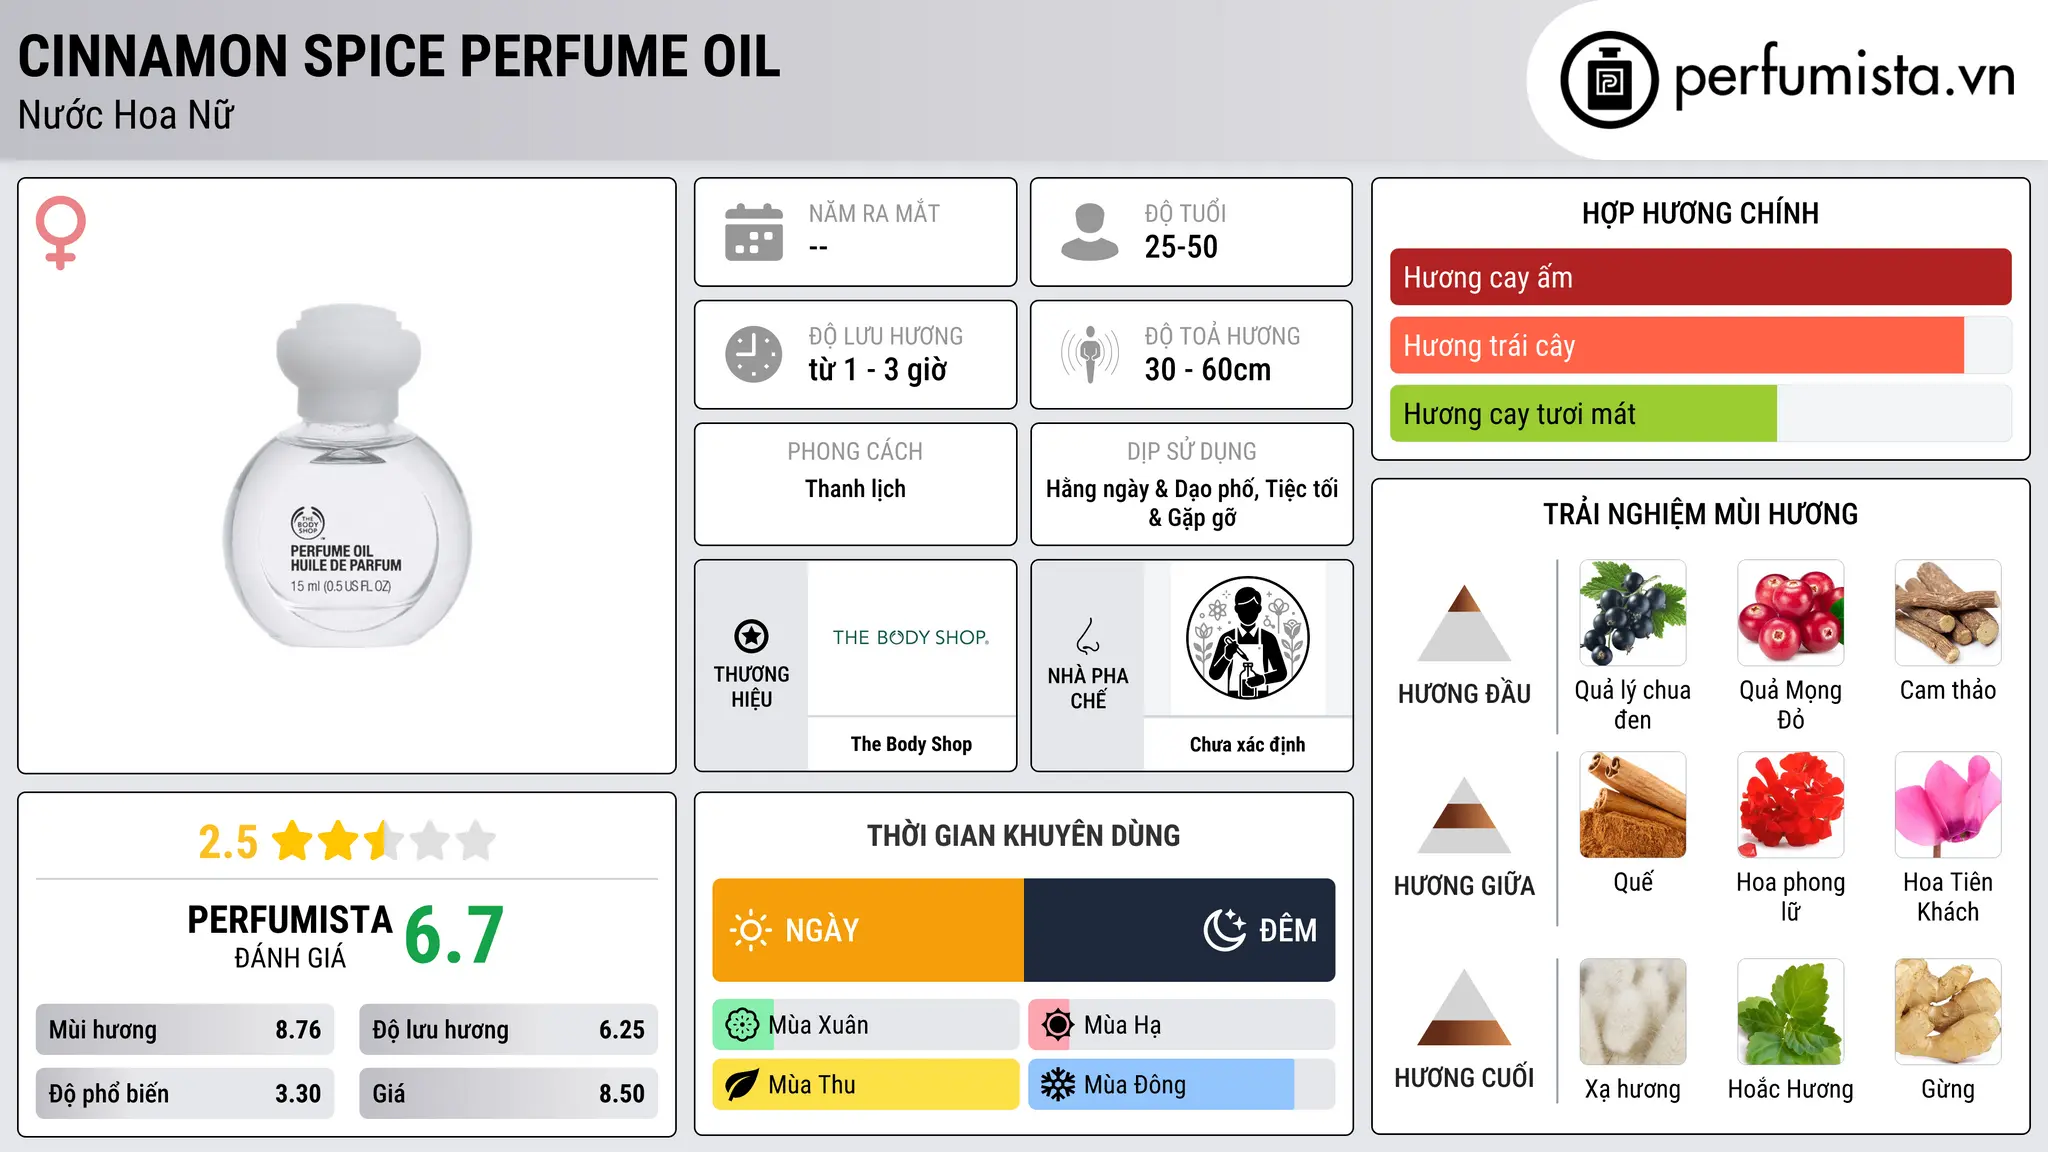Image resolution: width=2048 pixels, height=1152 pixels.
Task: Open The Body Shop brand logo
Action: click(911, 637)
